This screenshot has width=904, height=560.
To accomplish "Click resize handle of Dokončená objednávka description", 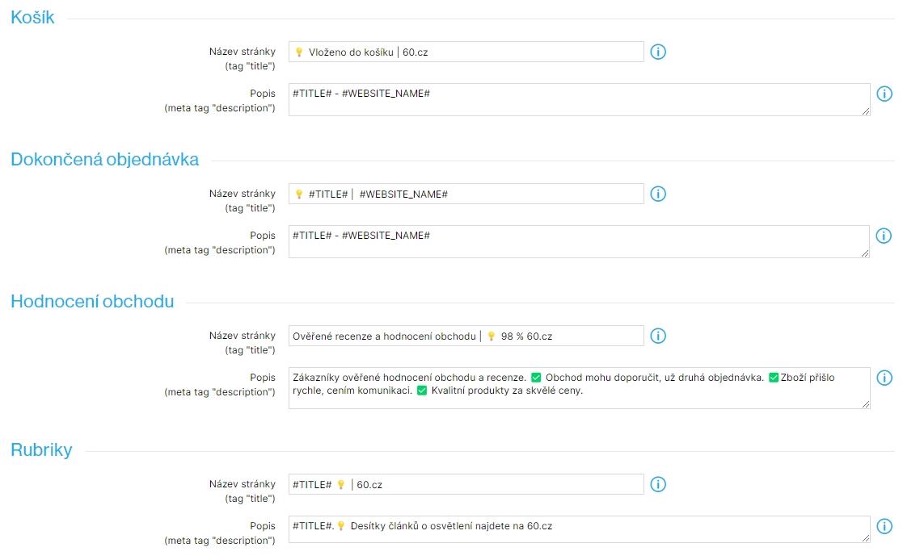I will click(865, 253).
